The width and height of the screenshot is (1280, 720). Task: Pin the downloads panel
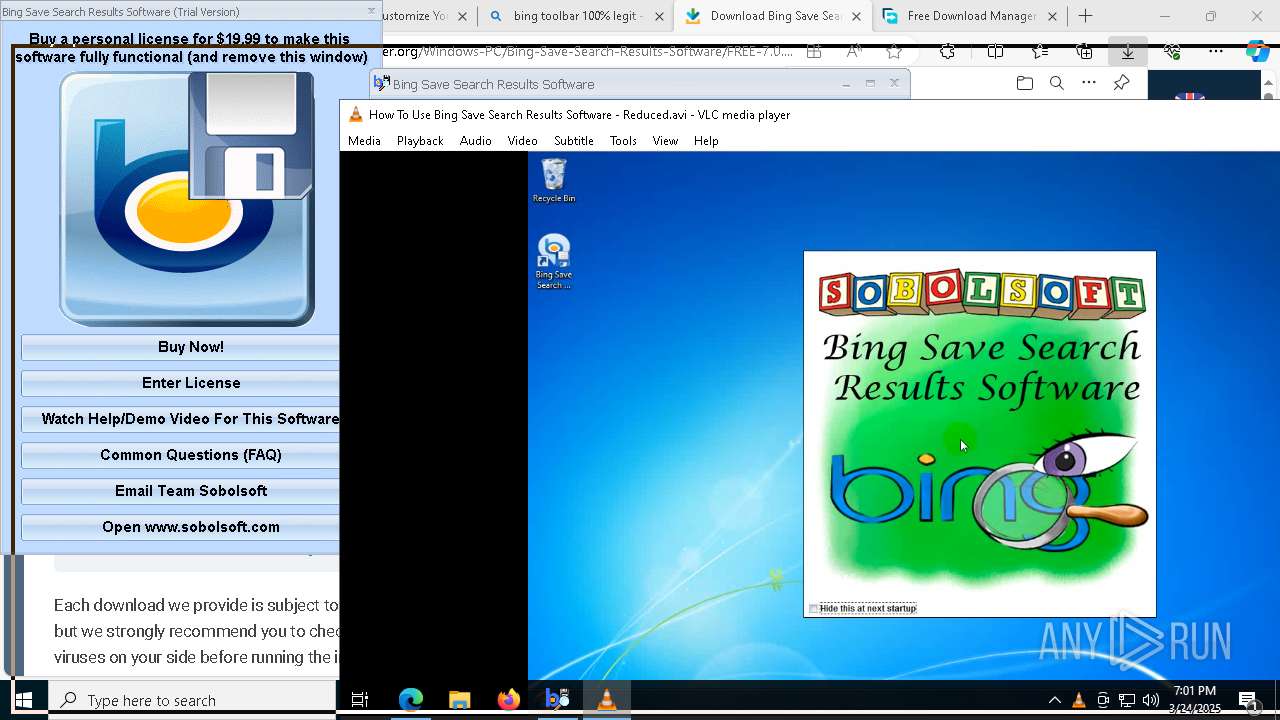[x=1121, y=84]
